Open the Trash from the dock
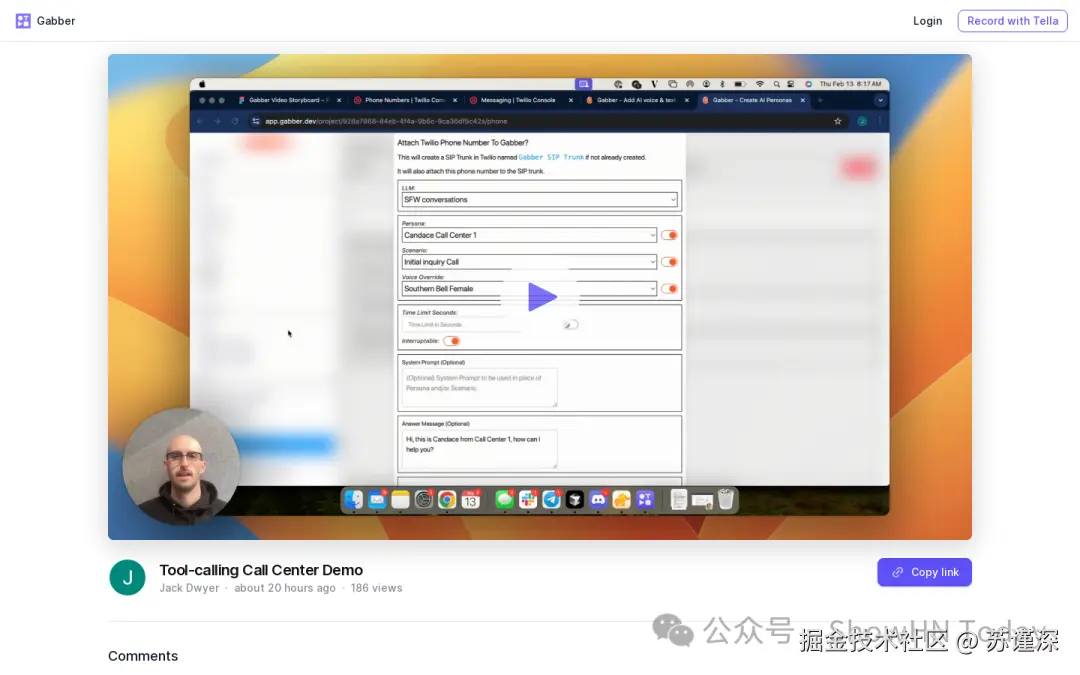Viewport: 1080px width, 675px height. click(x=727, y=499)
